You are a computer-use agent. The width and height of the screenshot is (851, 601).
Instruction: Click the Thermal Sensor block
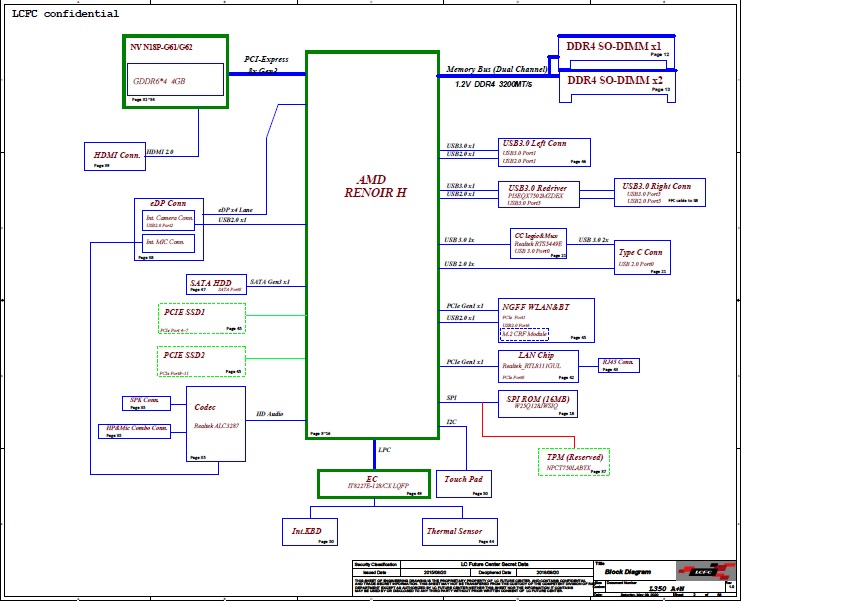point(460,532)
